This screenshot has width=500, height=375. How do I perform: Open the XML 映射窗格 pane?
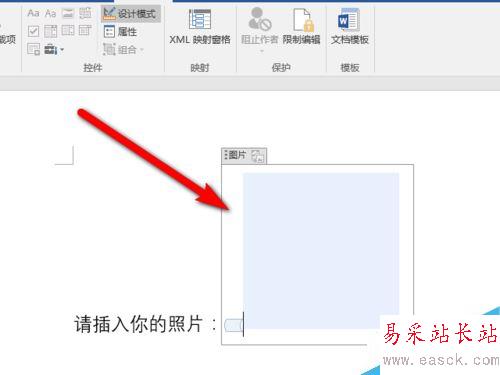[200, 27]
